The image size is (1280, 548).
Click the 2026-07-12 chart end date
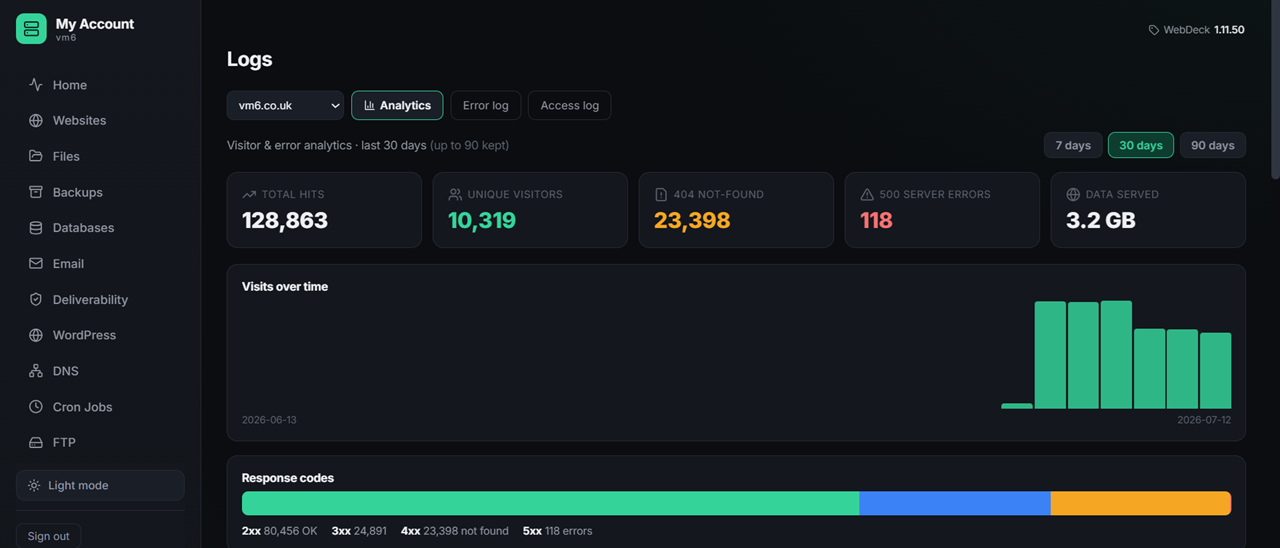[1204, 420]
